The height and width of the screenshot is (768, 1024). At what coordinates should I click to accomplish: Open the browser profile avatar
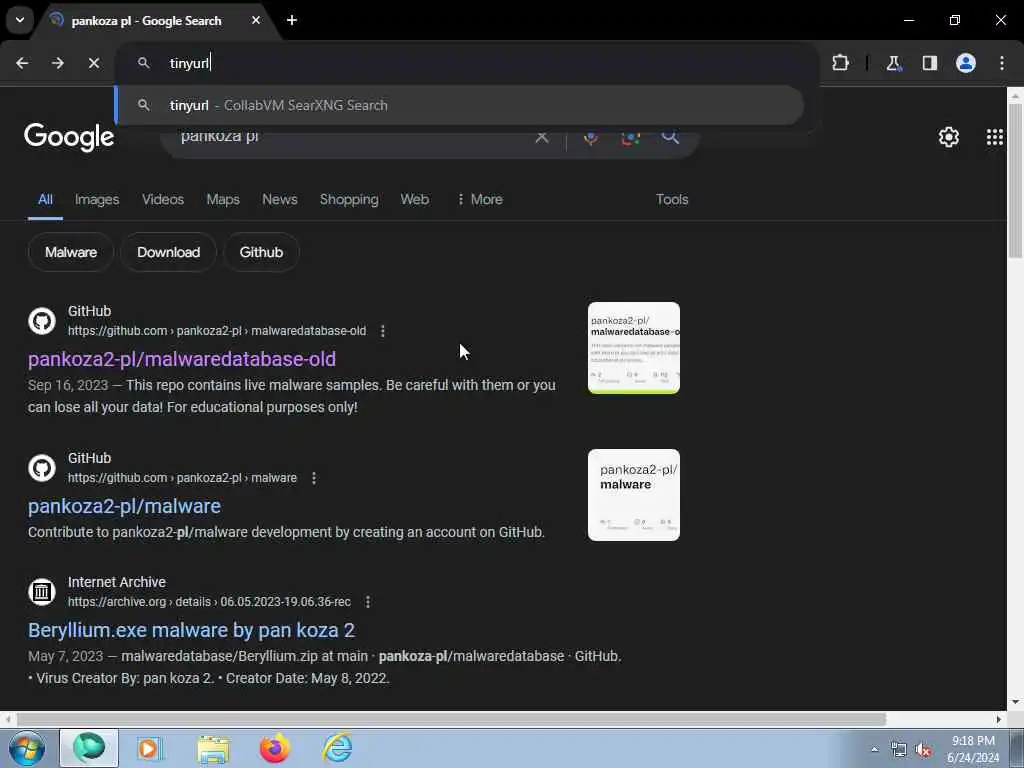[965, 63]
